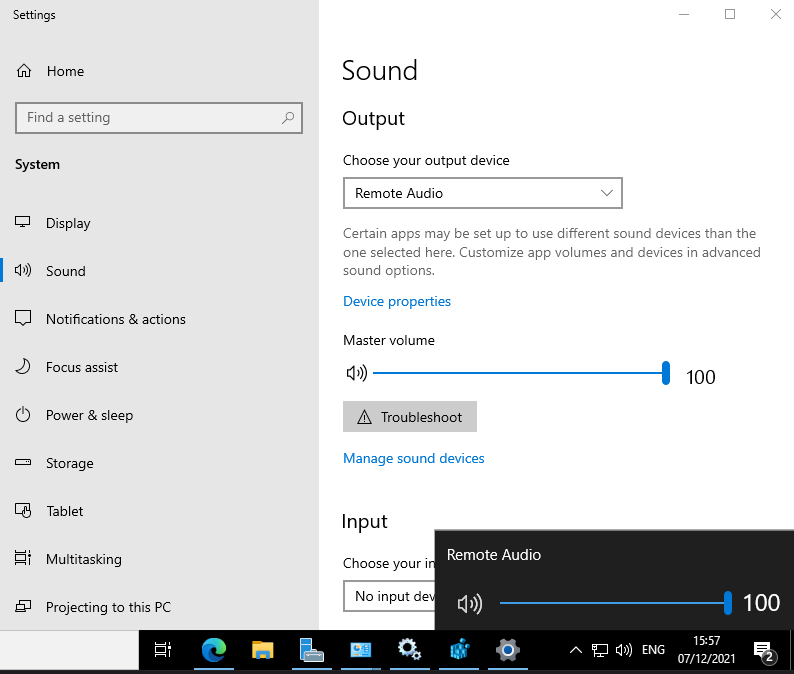Open the input device dropdown showing No input
The height and width of the screenshot is (674, 794).
tap(390, 596)
